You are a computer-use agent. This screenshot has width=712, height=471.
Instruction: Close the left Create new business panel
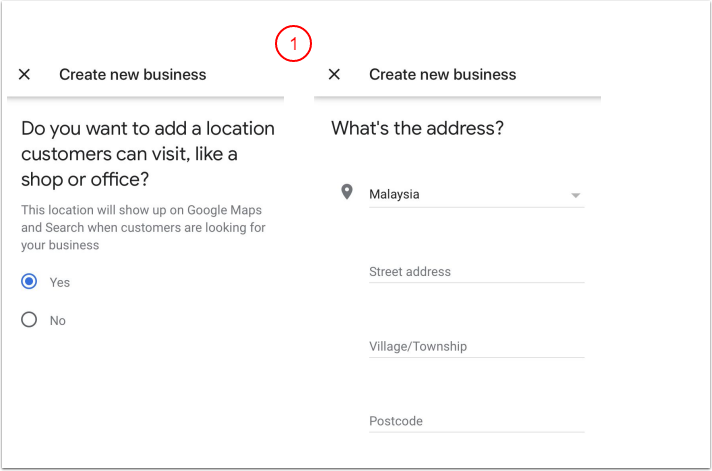(25, 74)
